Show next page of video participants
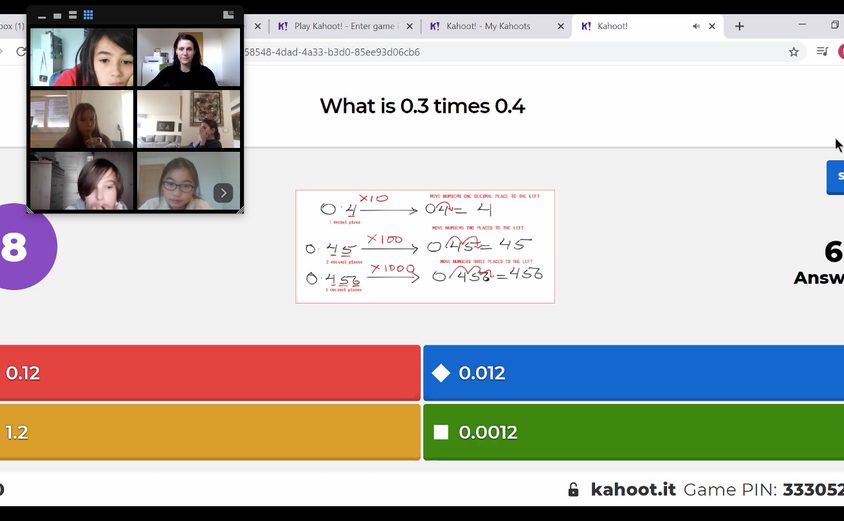 tap(223, 193)
